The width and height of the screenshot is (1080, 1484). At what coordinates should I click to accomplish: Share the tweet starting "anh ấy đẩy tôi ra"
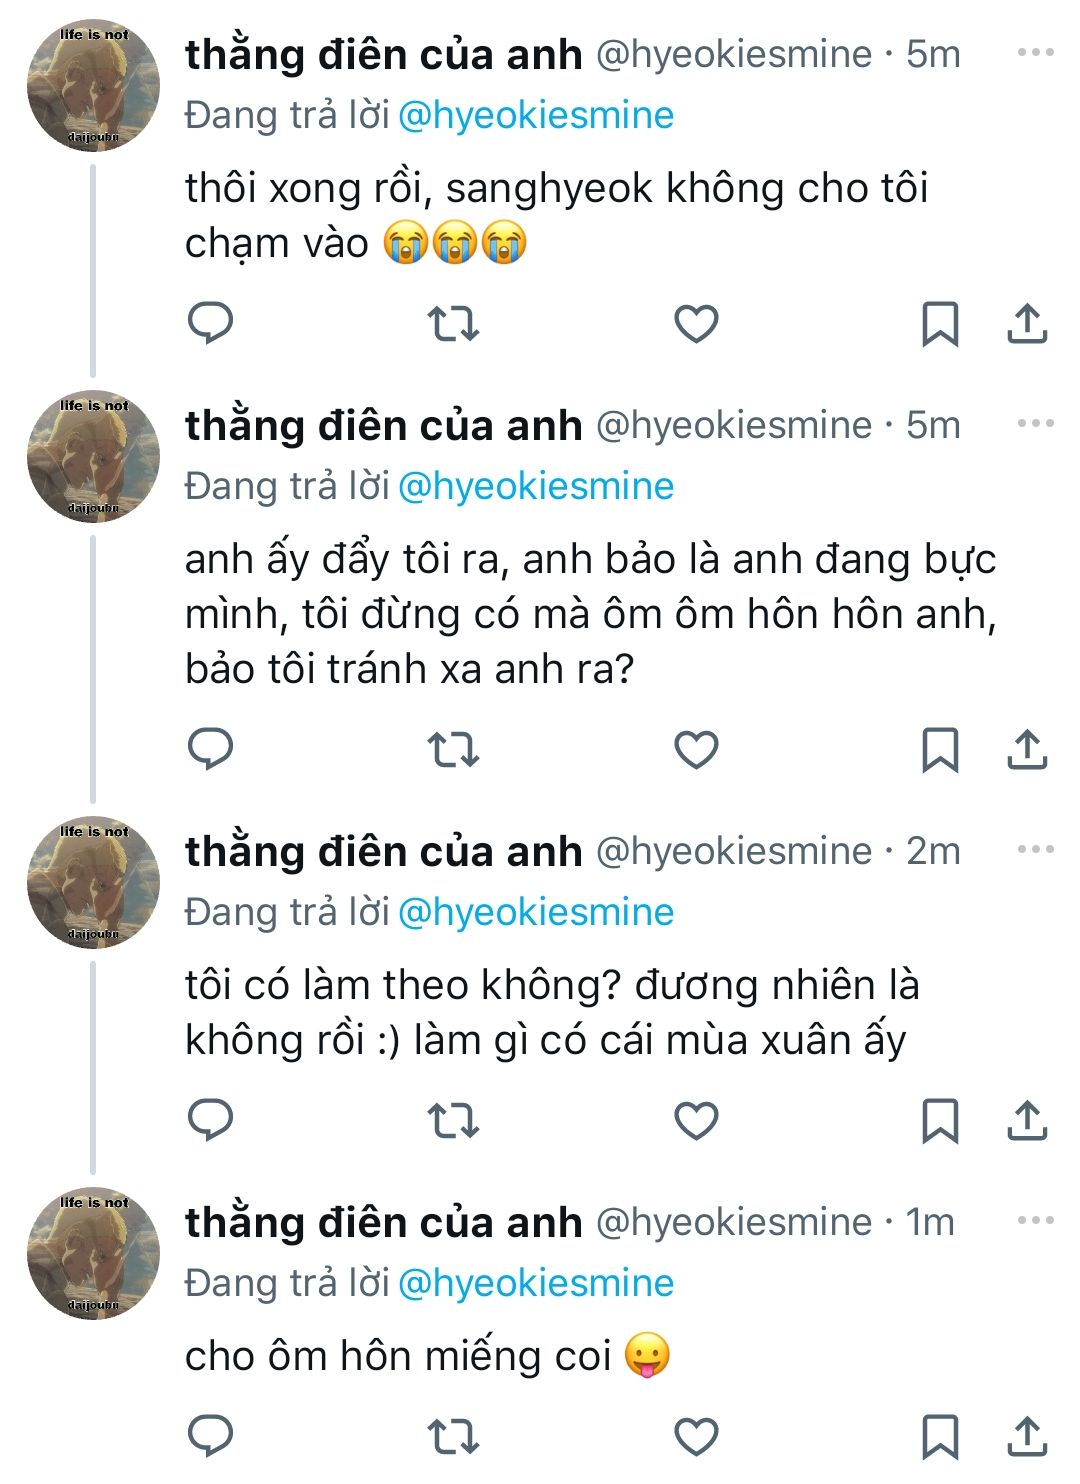[1026, 749]
